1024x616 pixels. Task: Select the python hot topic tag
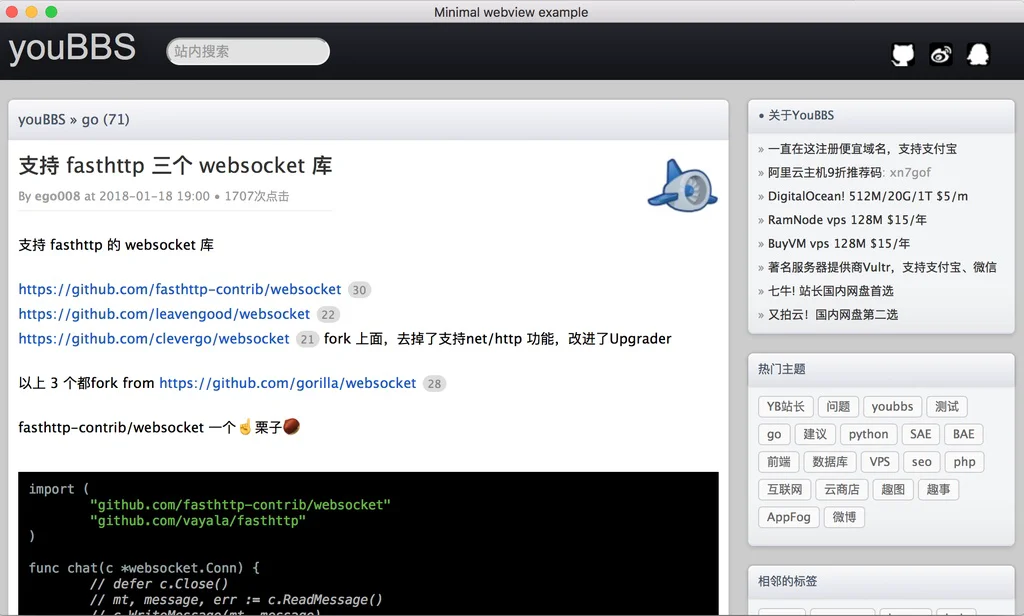tap(868, 434)
